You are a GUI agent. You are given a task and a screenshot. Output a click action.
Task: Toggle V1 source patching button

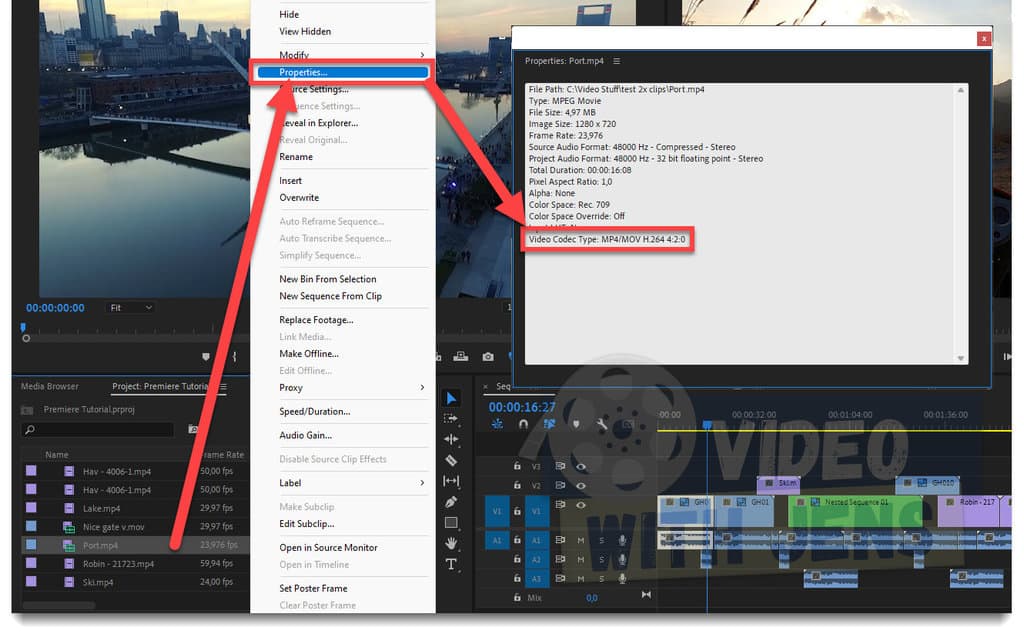(x=496, y=511)
